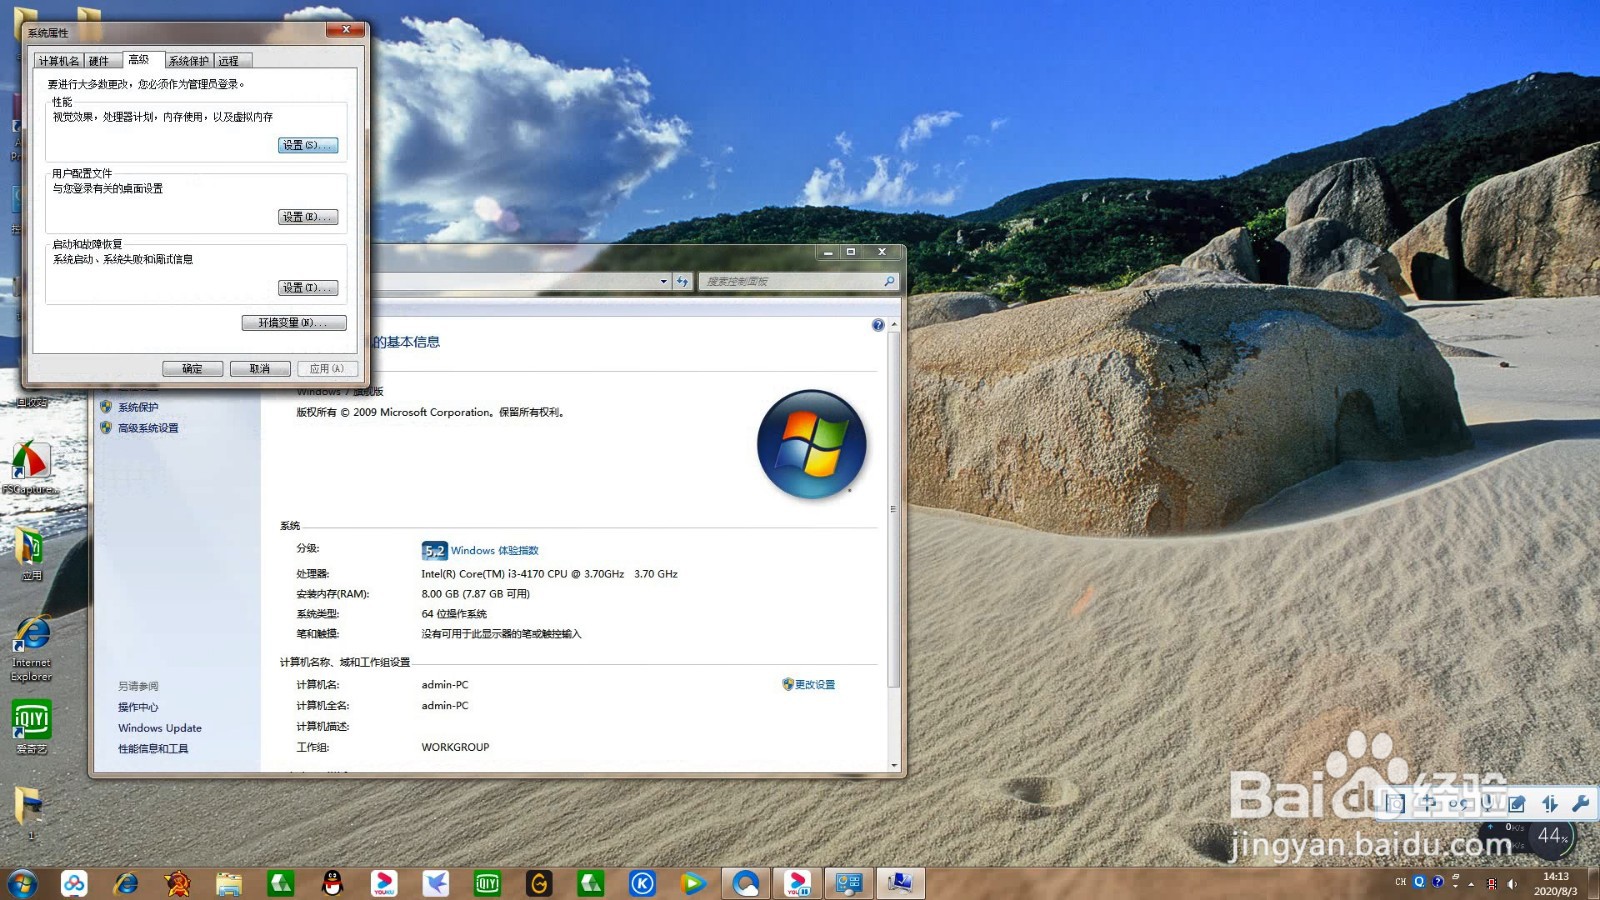Viewport: 1600px width, 900px height.
Task: Open the Start menu orb
Action: pos(22,883)
